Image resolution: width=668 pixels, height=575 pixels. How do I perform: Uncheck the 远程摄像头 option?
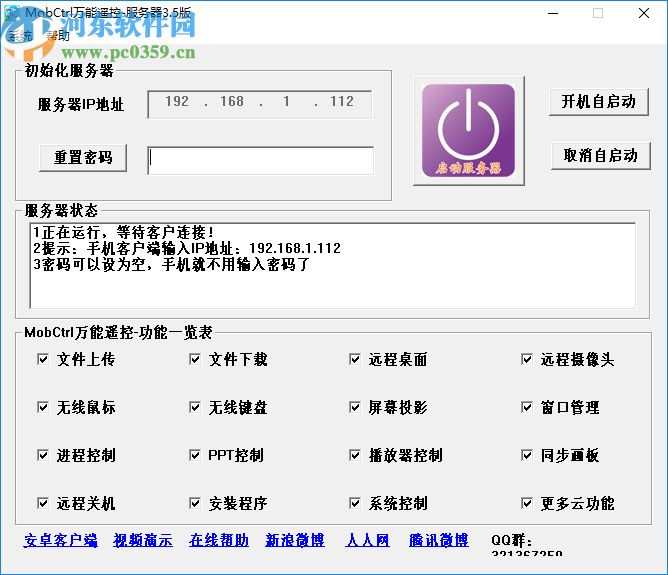[527, 359]
